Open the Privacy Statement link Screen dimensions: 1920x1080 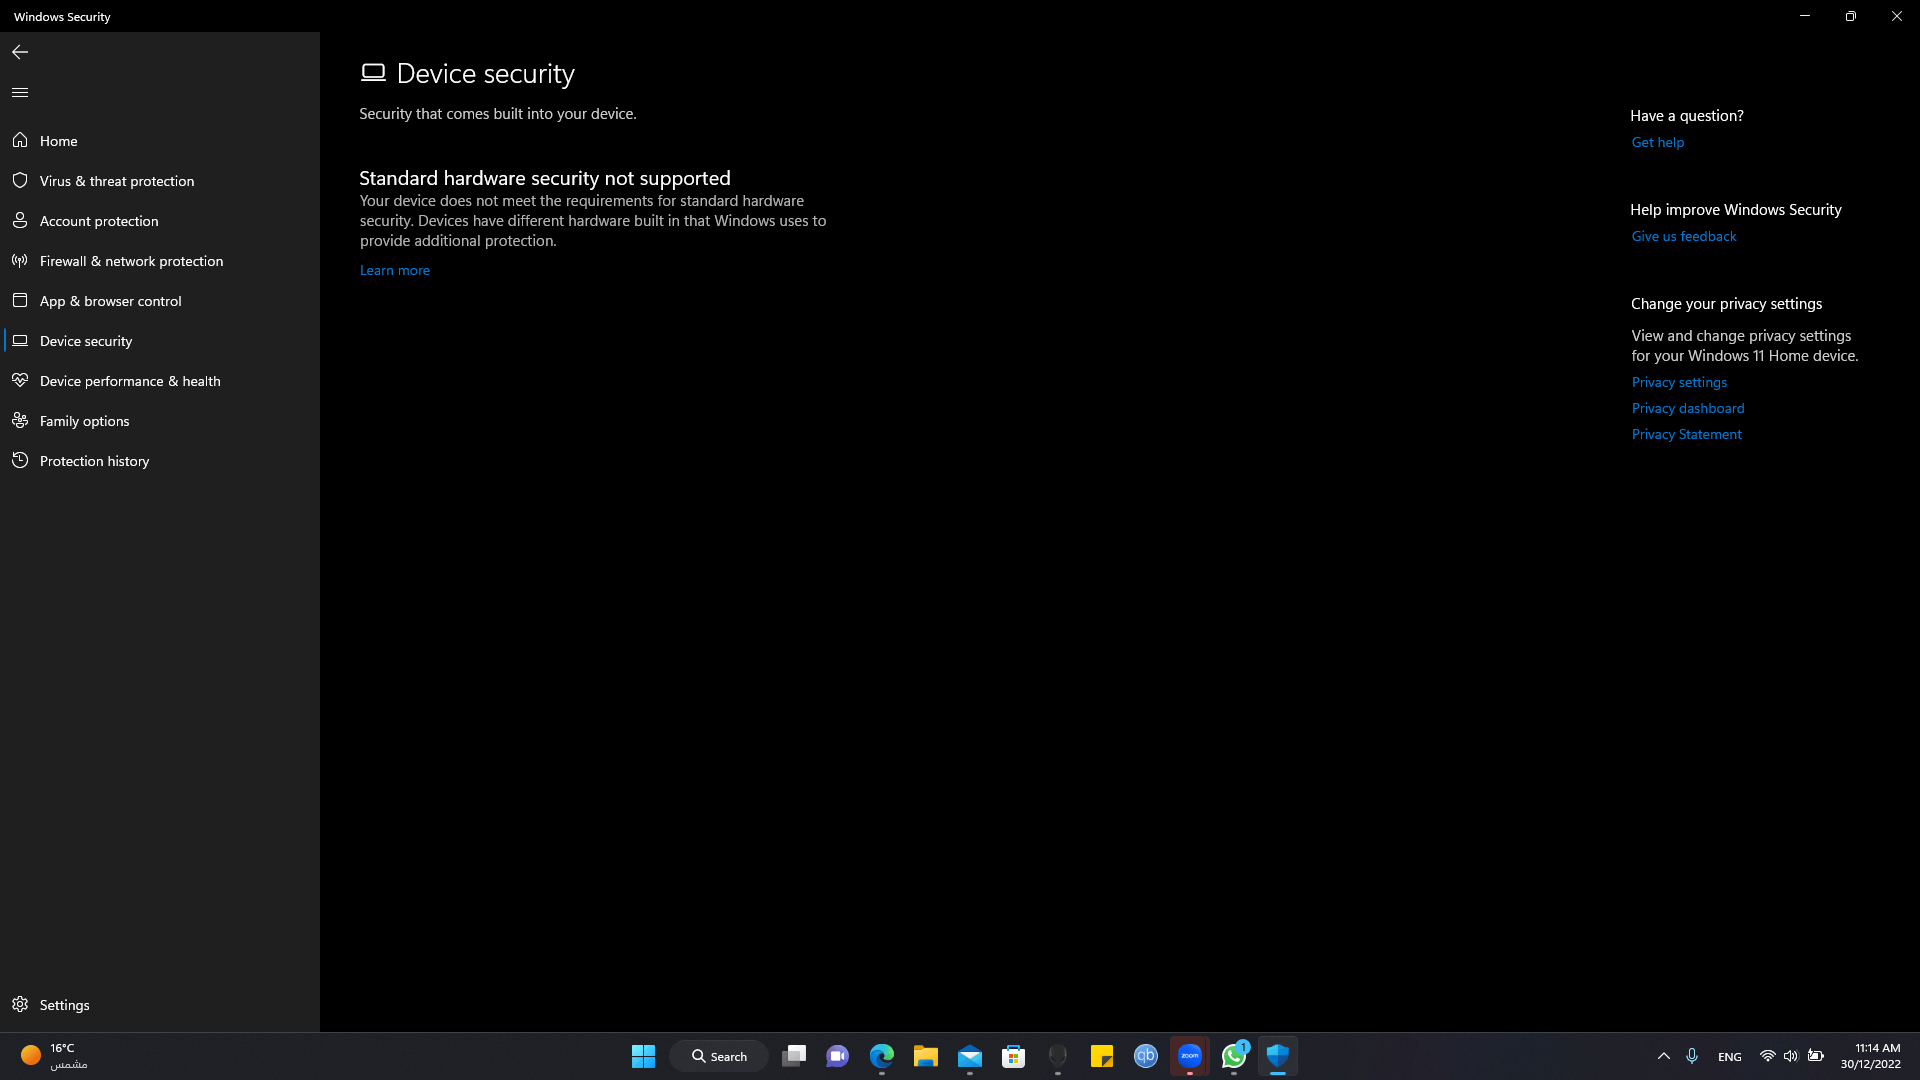coord(1686,434)
